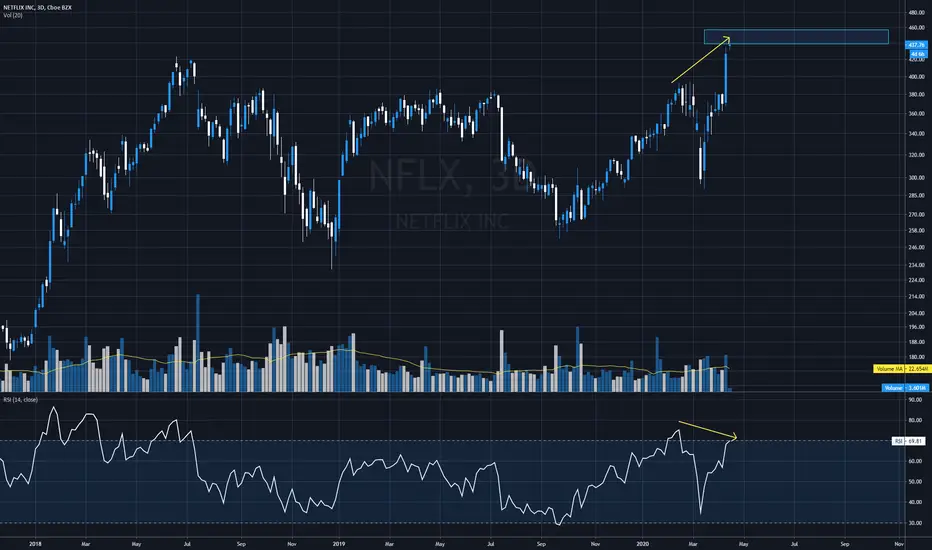Select the yellow Volume MA 22.654M label
The width and height of the screenshot is (932, 550).
pos(900,369)
